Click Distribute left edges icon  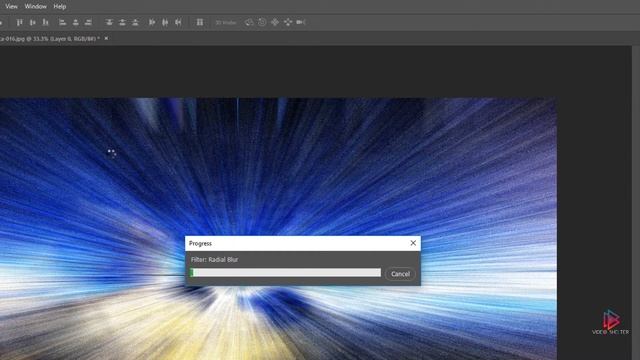[x=152, y=22]
